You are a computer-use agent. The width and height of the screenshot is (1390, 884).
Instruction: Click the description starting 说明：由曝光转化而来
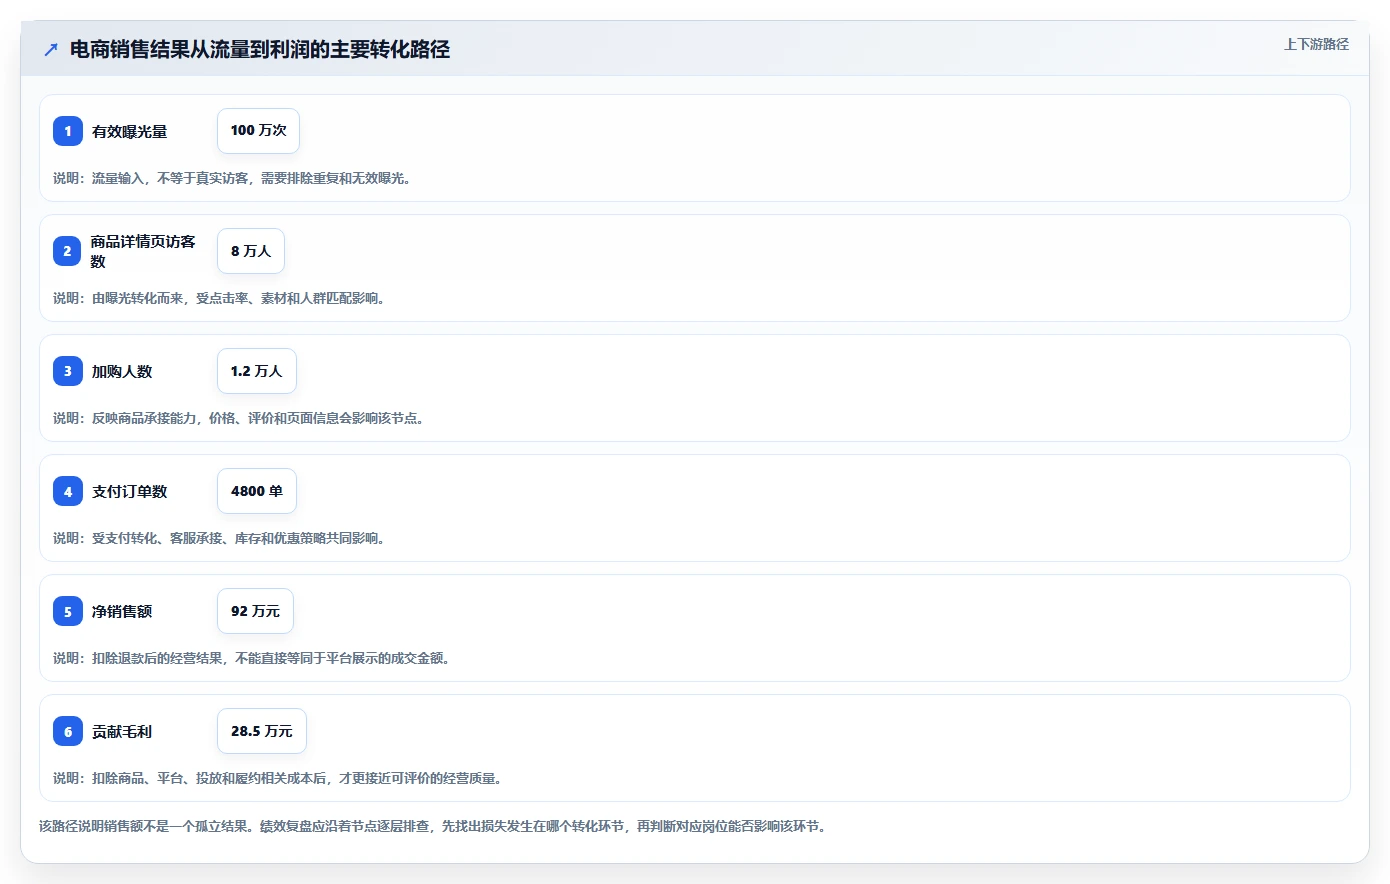coord(221,298)
